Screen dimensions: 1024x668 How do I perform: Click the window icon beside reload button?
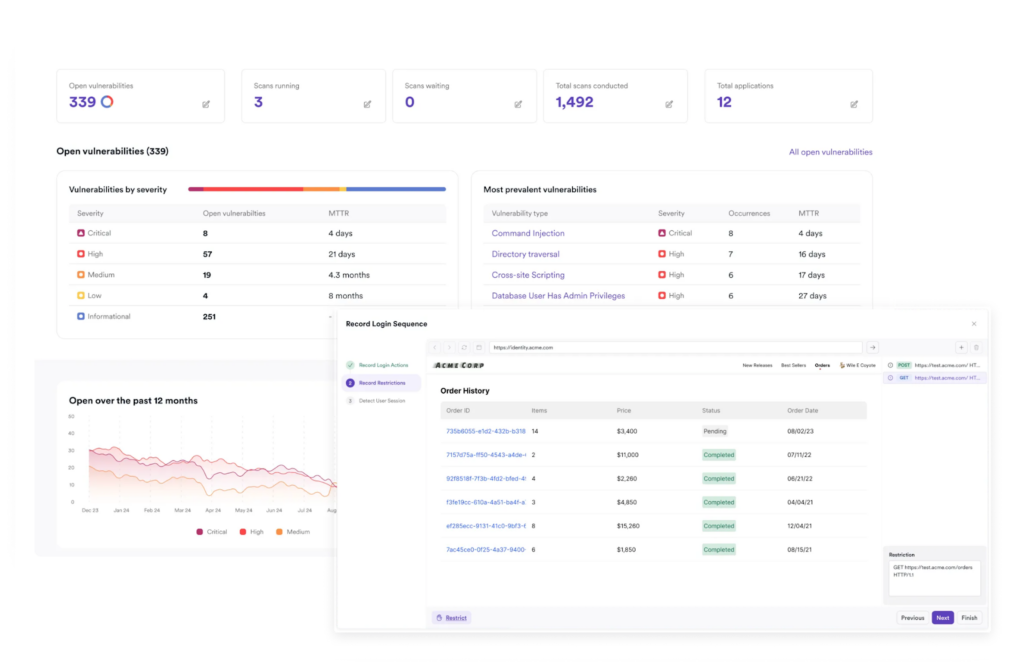[x=479, y=347]
